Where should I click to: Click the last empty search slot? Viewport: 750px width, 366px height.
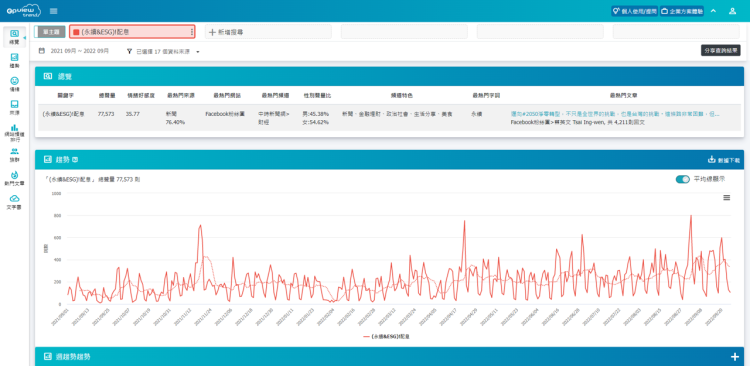676,32
